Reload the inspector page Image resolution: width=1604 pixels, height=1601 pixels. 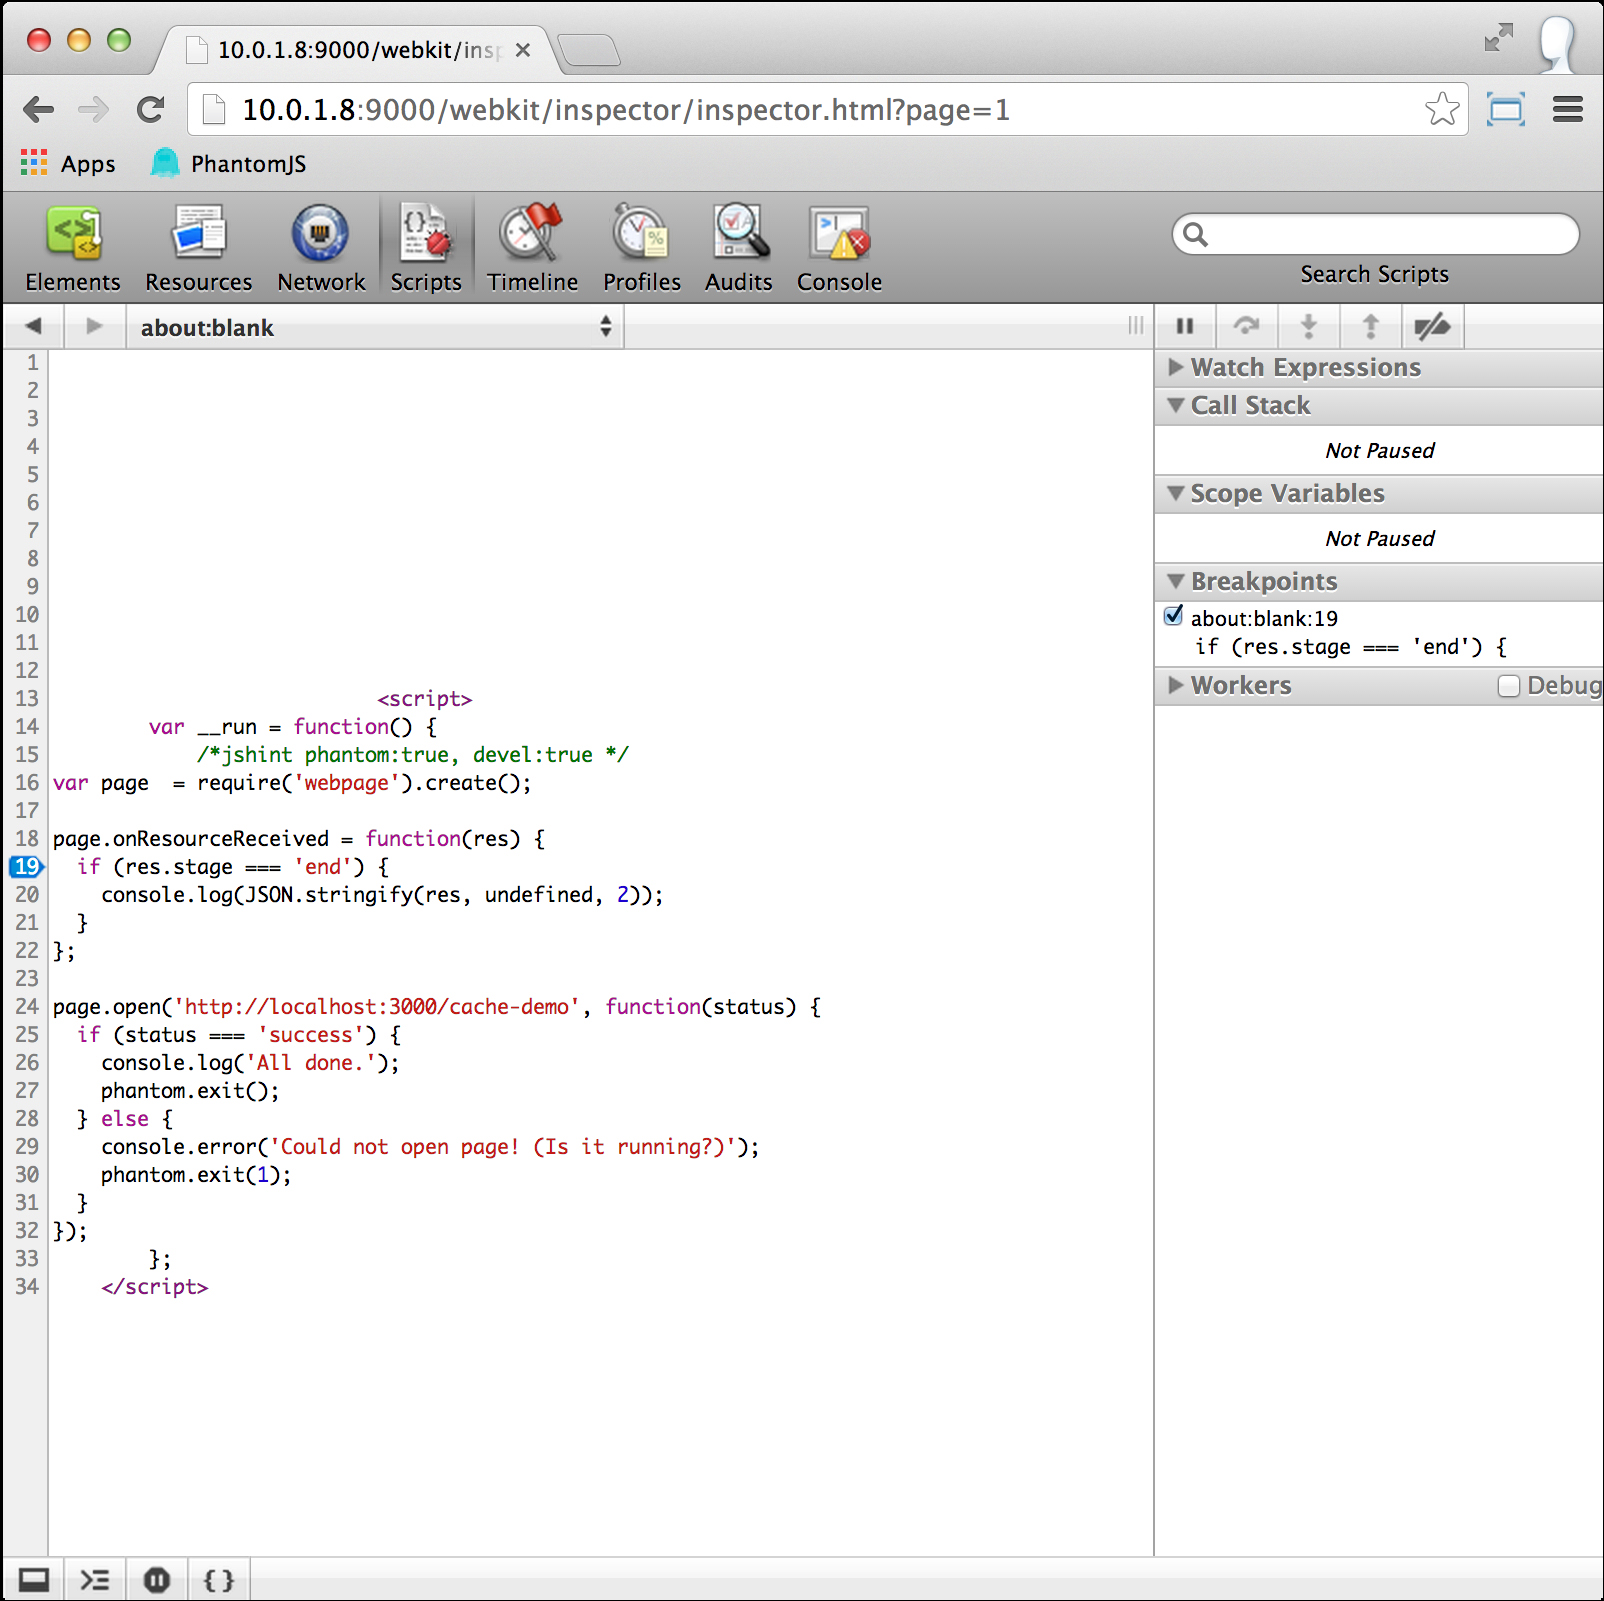[x=150, y=109]
